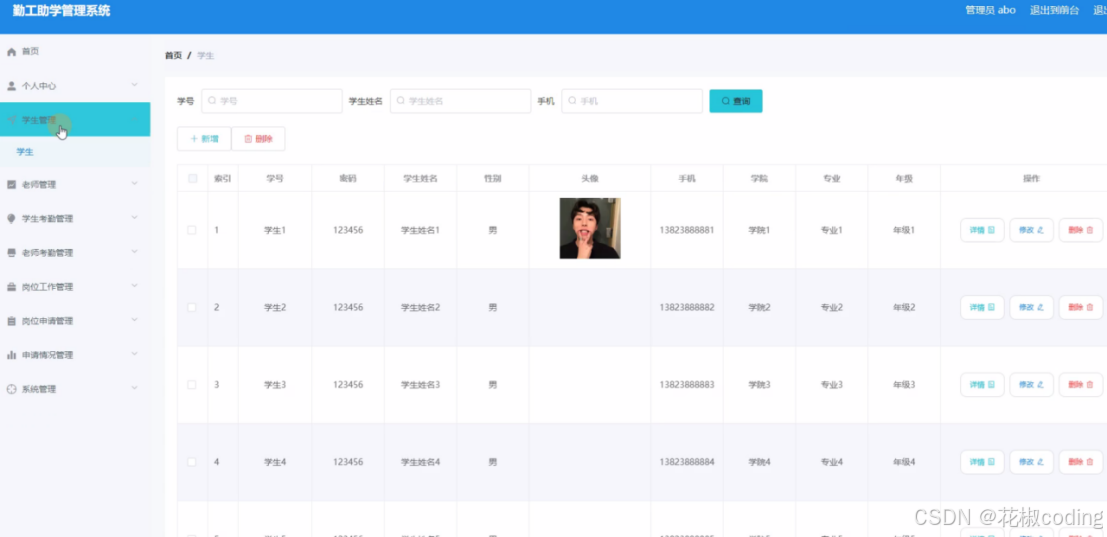Image resolution: width=1107 pixels, height=537 pixels.
Task: Click phone number 13823888882
Action: point(687,308)
